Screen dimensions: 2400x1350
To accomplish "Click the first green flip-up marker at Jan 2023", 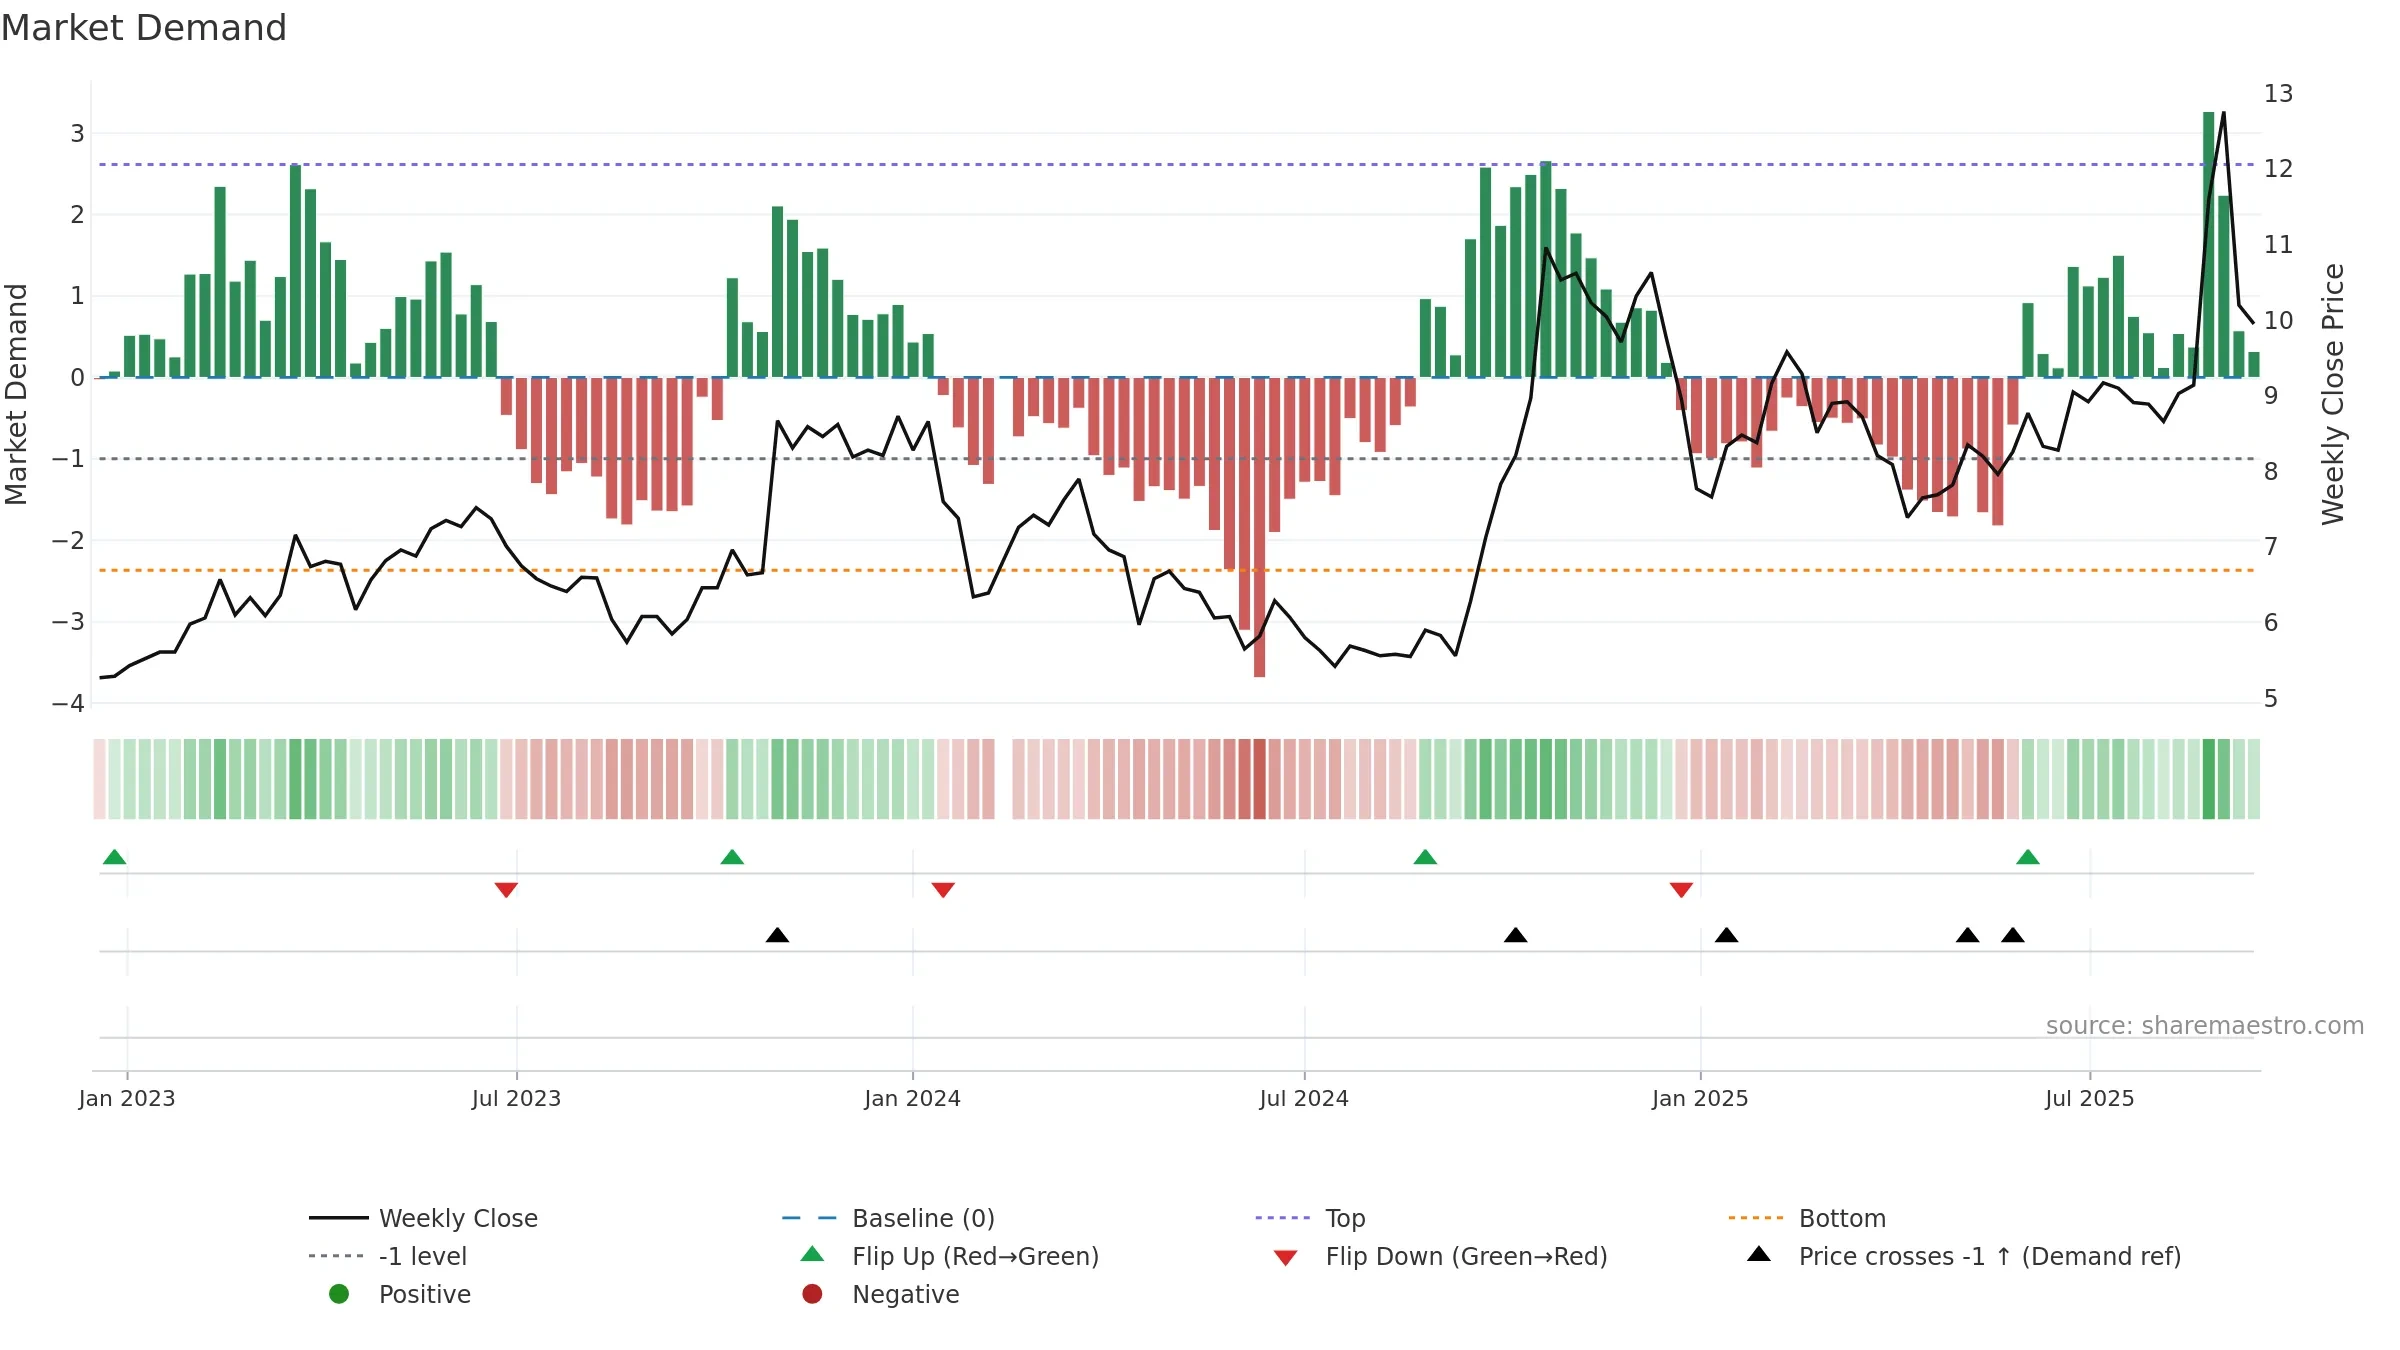I will (115, 857).
